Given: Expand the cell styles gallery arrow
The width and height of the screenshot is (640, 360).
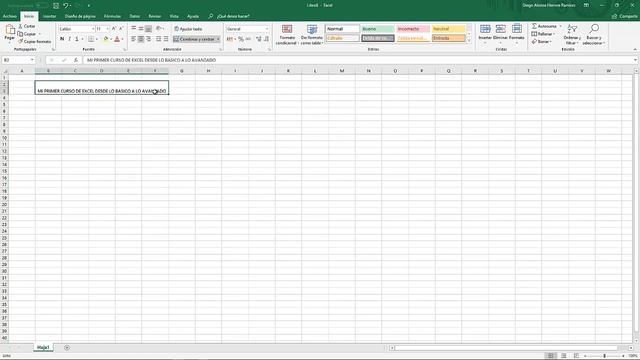Looking at the screenshot, I should coord(469,41).
